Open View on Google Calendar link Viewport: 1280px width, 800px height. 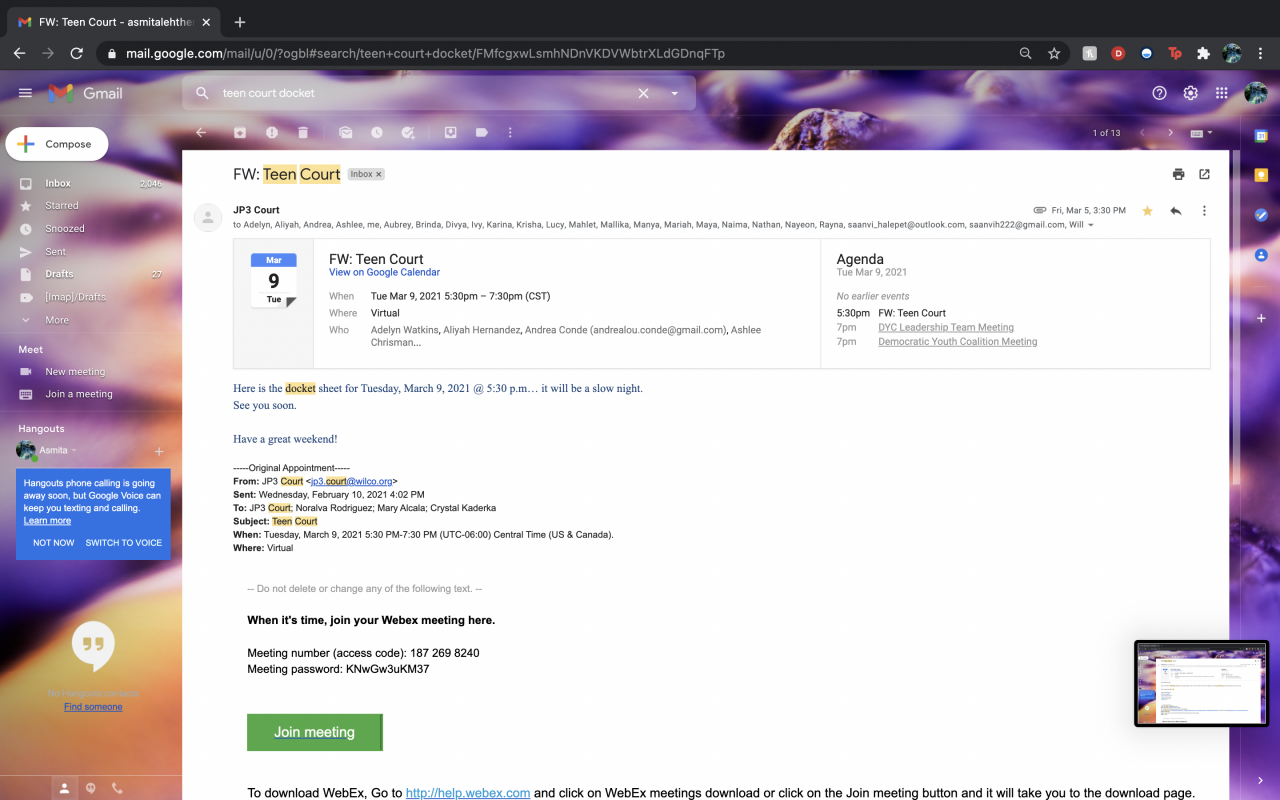pos(384,272)
